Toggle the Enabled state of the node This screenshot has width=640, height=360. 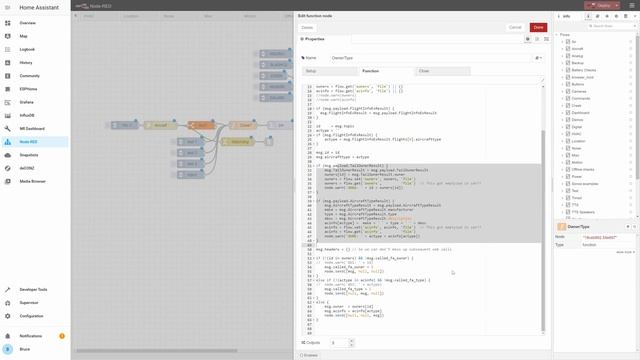click(309, 356)
